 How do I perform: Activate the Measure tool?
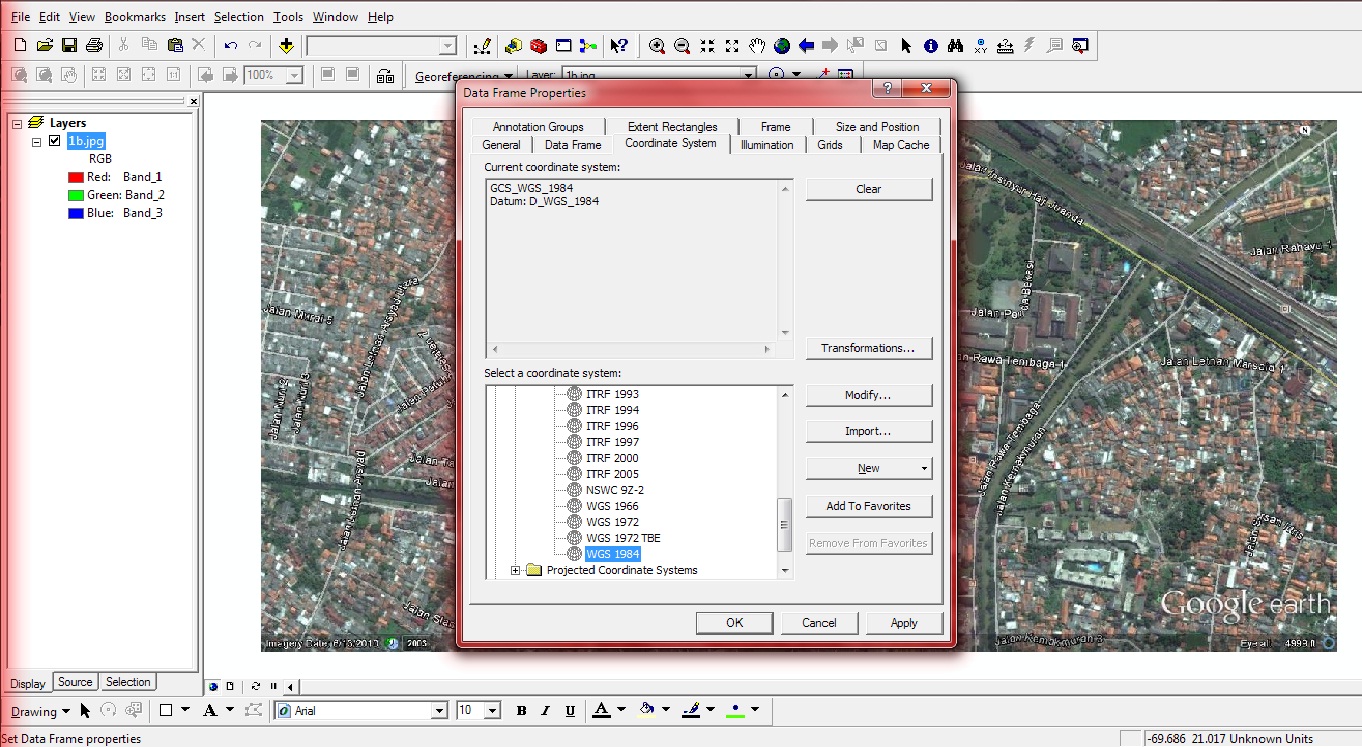[x=1005, y=45]
